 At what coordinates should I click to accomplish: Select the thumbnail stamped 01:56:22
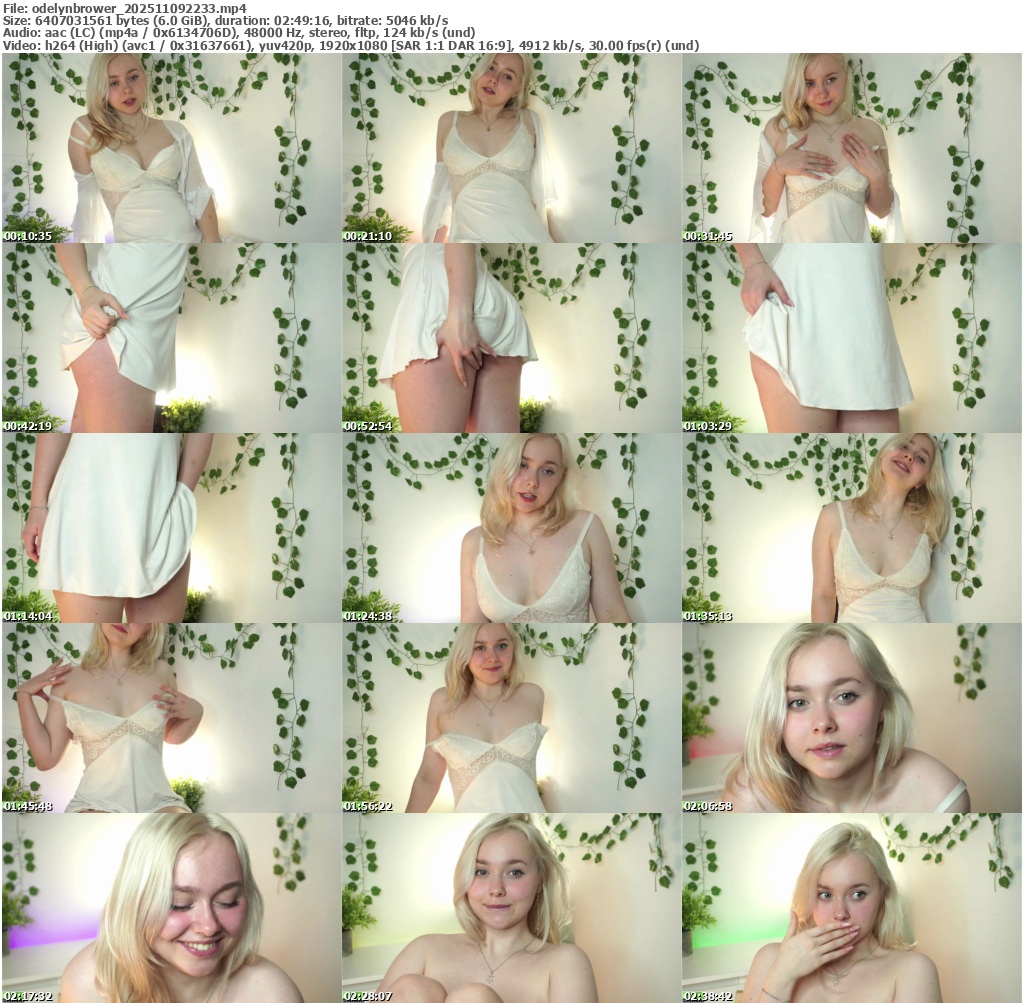tap(511, 718)
